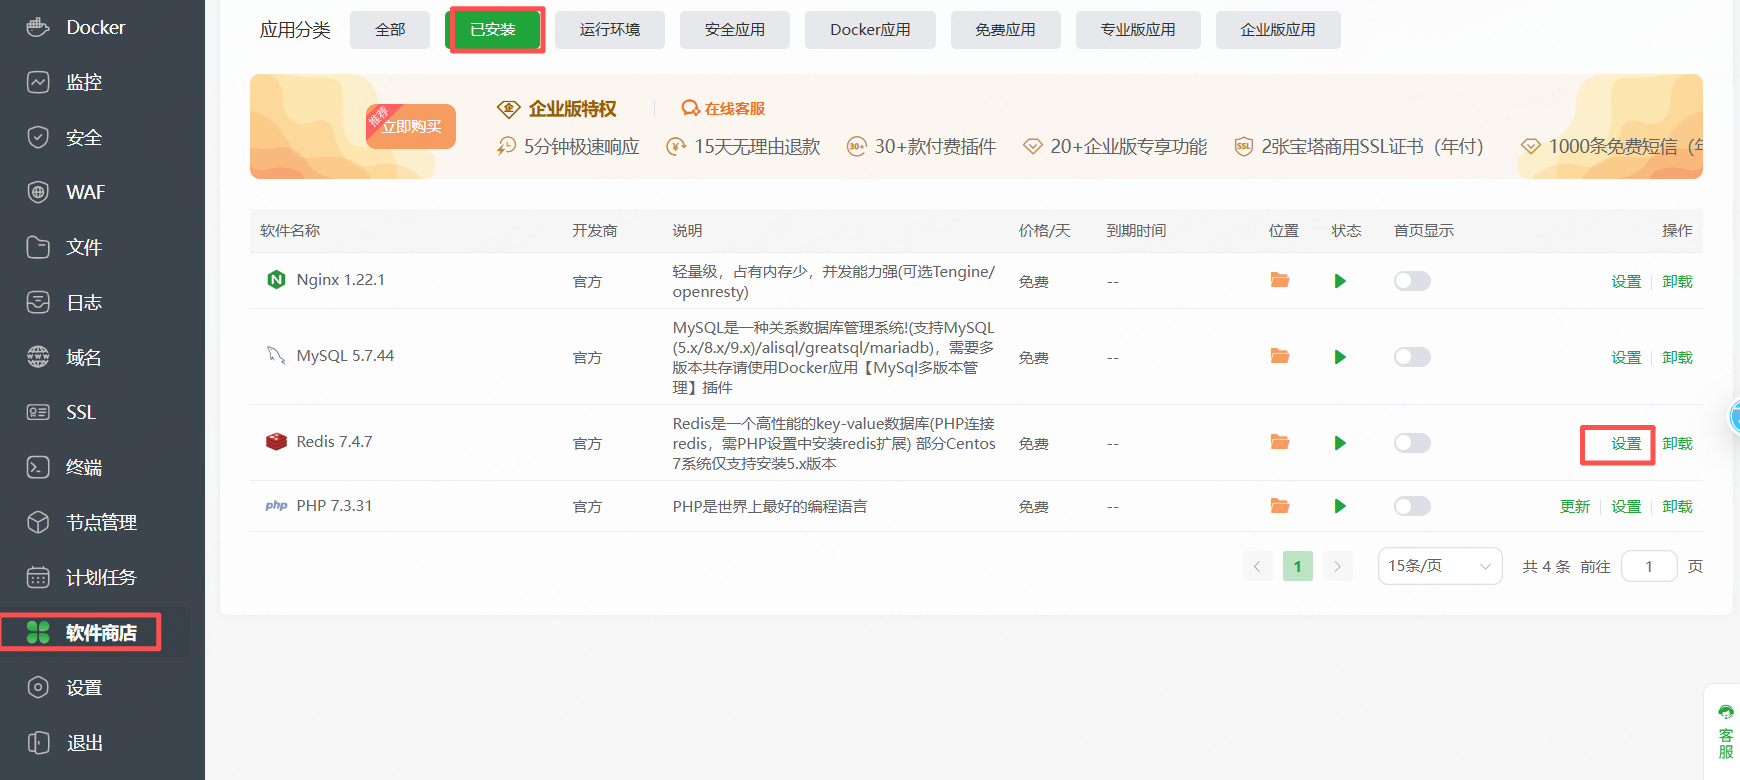Open 在线客服 link in banner
The width and height of the screenshot is (1740, 780).
(723, 108)
